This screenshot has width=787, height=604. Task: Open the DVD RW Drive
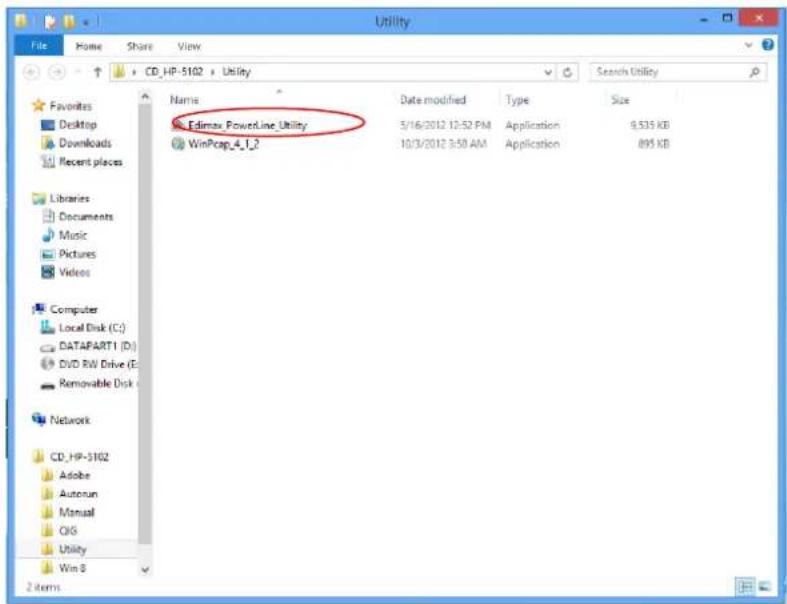point(97,365)
